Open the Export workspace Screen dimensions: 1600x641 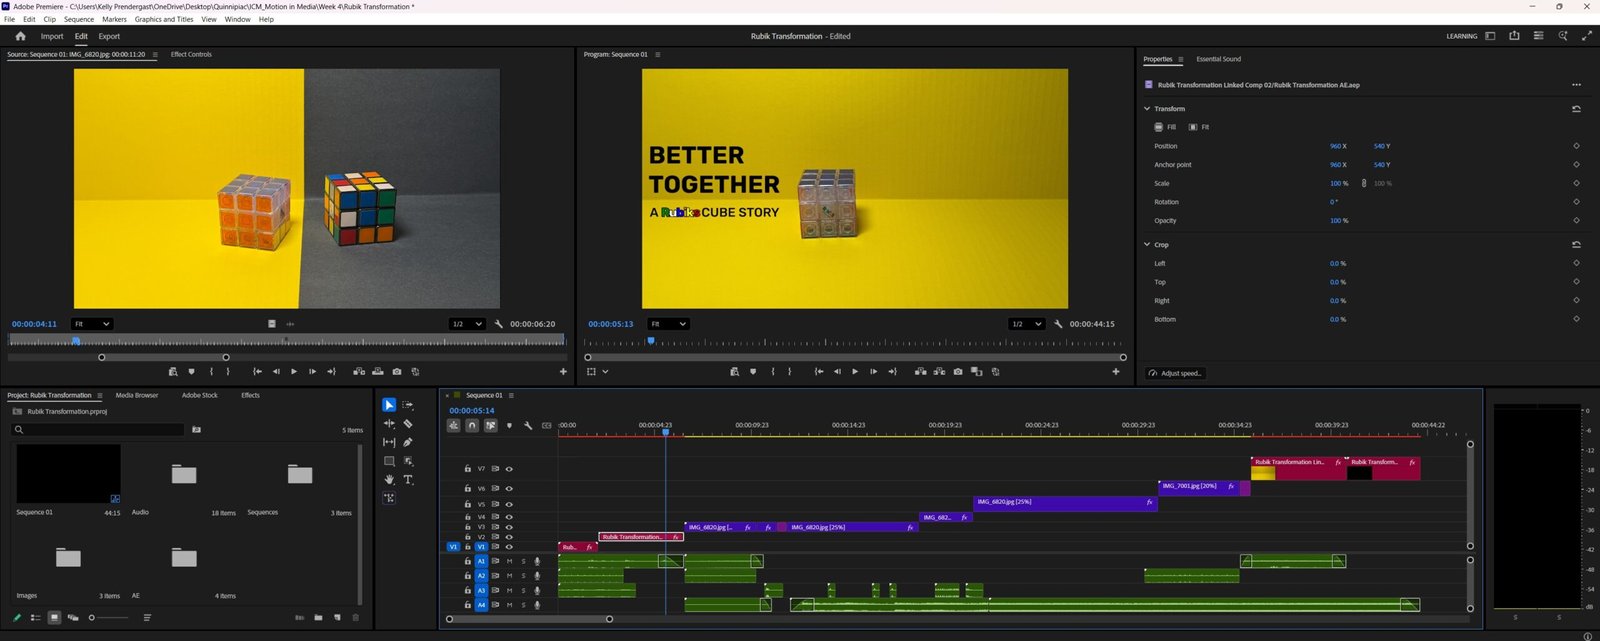point(109,36)
